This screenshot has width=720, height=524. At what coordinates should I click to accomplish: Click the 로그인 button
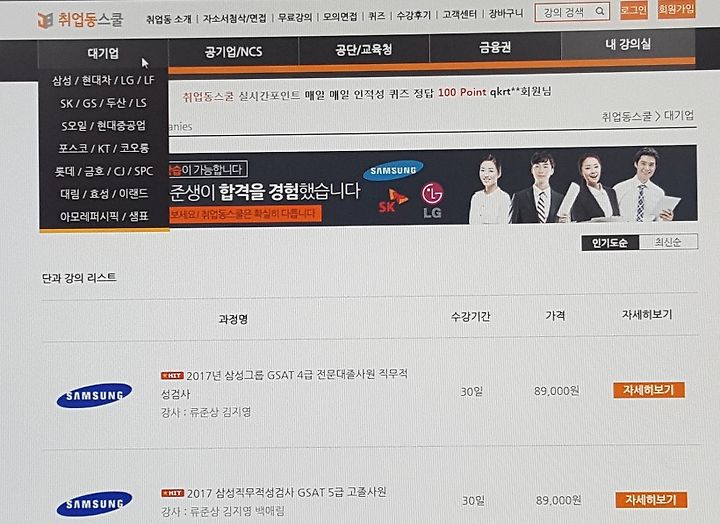(x=634, y=10)
